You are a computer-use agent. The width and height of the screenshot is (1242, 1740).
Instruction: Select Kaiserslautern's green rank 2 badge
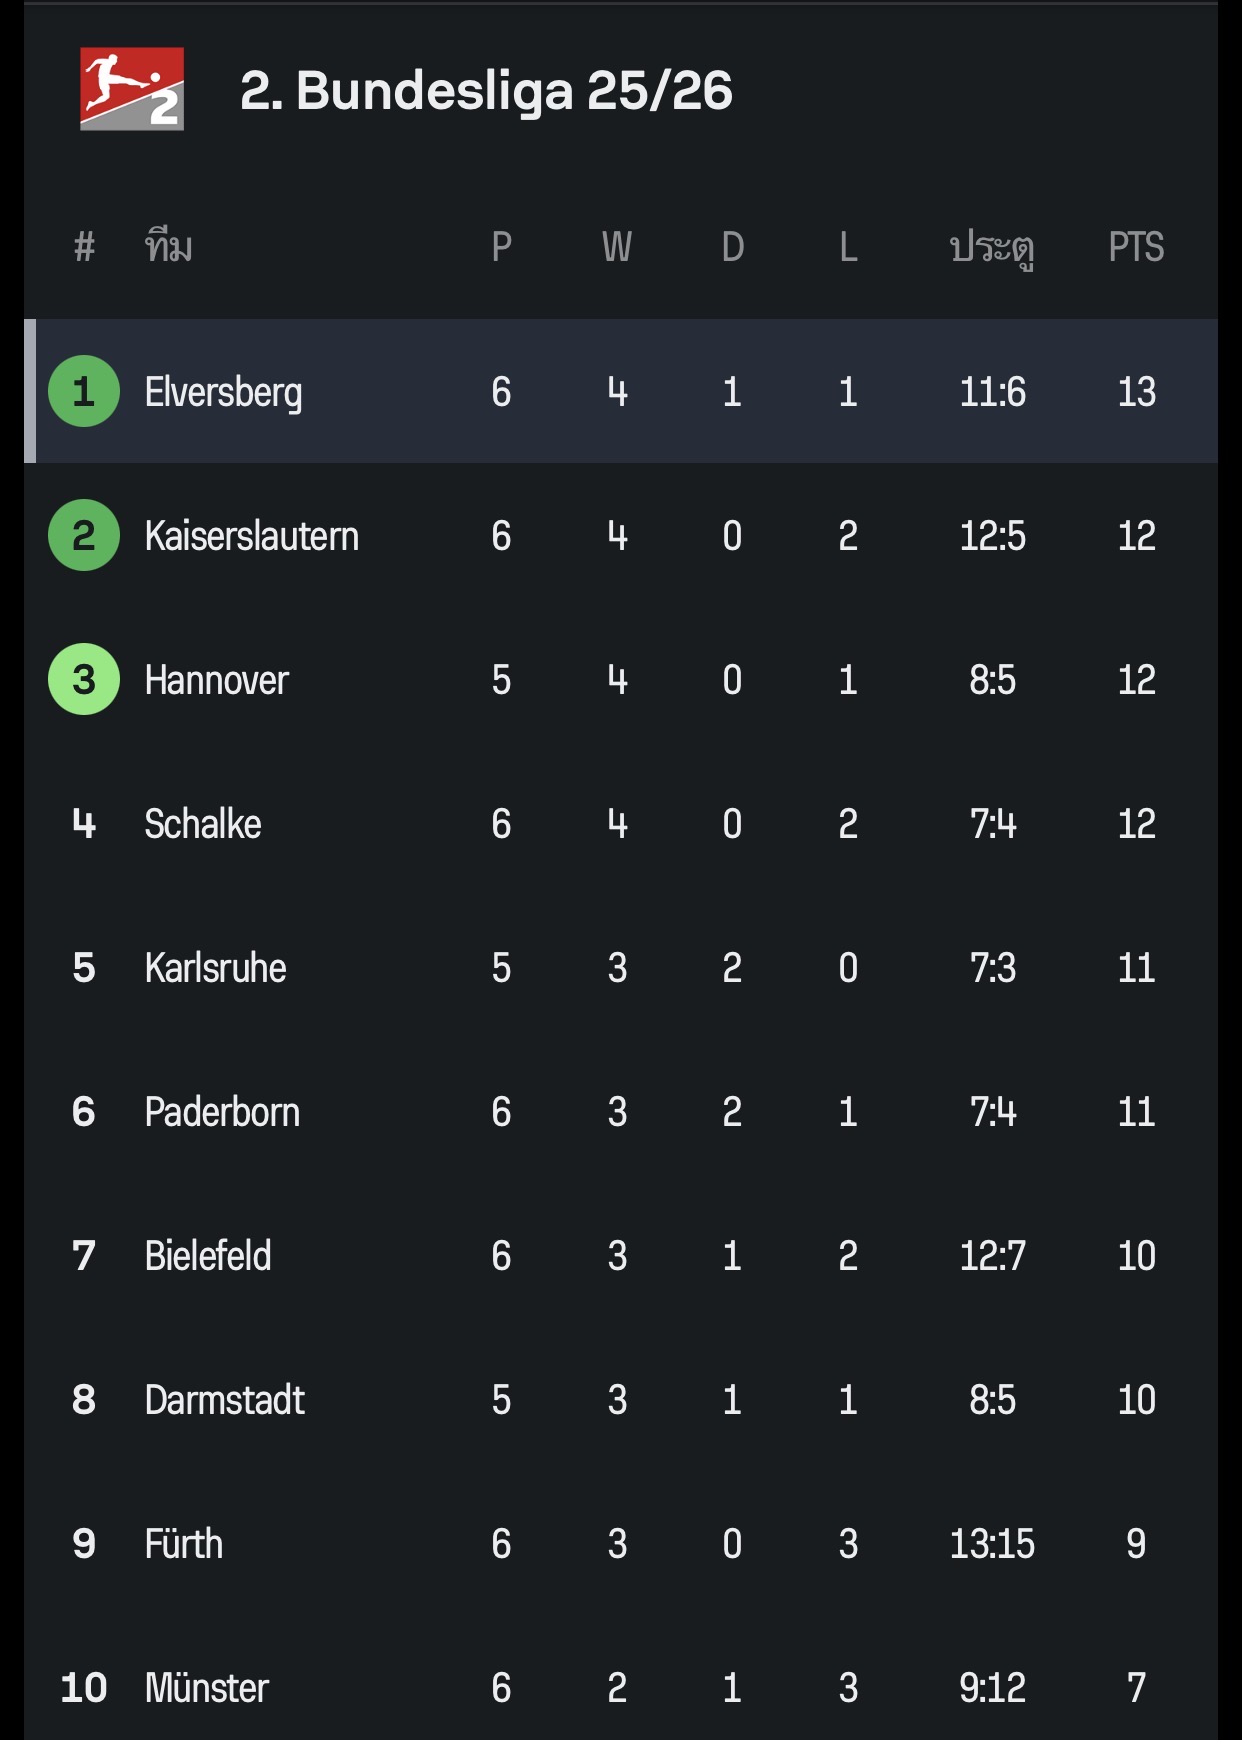[x=84, y=535]
